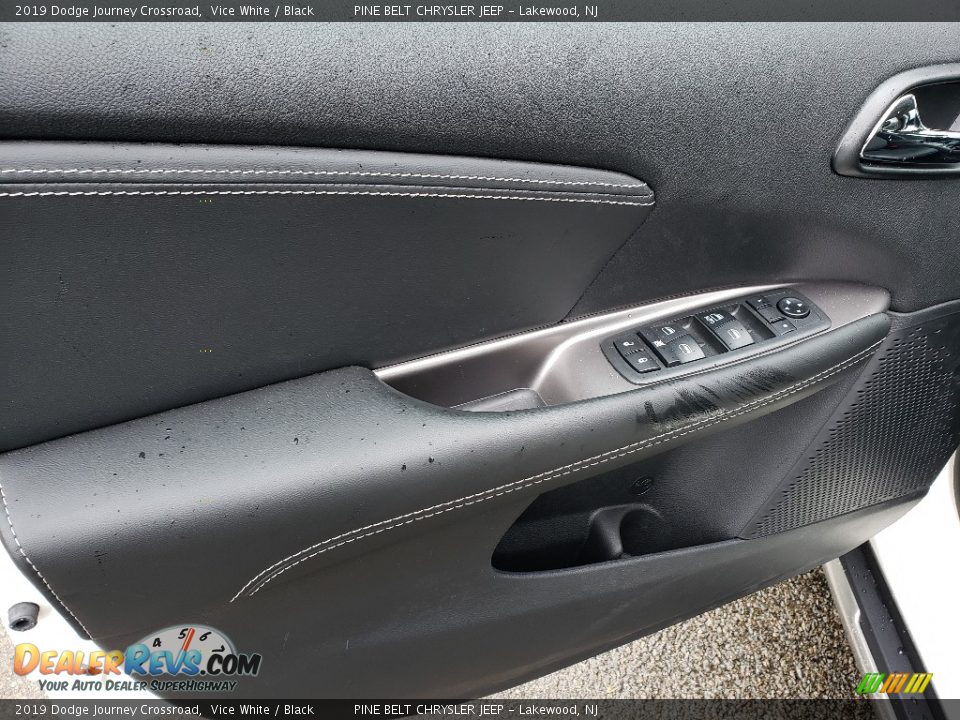Click the black plug on the white door edge
Viewport: 960px width, 720px height.
tap(22, 617)
